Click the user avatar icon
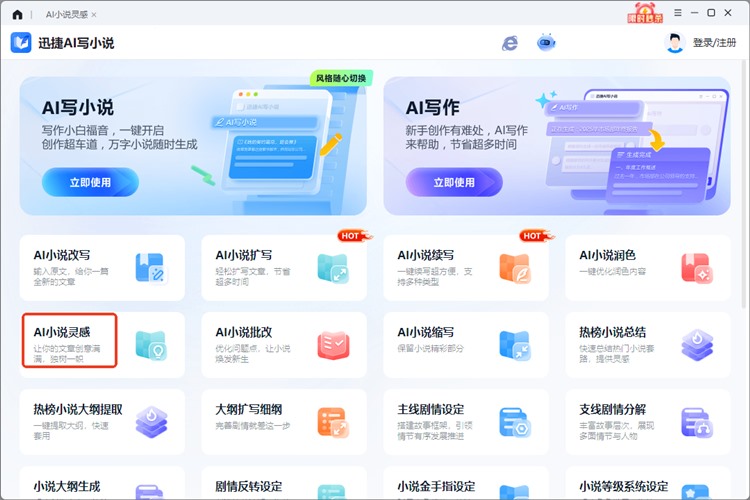 (675, 43)
